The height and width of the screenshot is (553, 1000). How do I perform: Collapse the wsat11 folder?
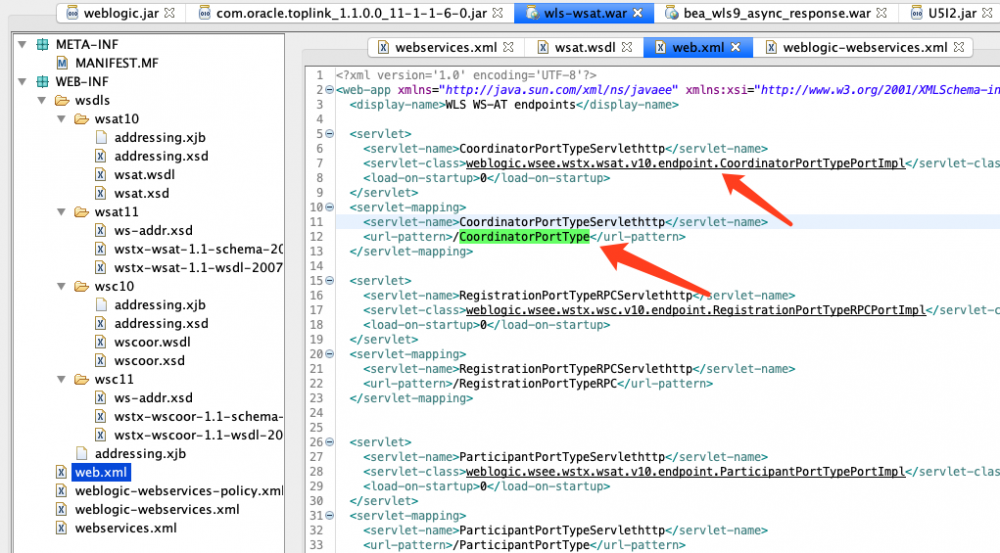pos(61,212)
